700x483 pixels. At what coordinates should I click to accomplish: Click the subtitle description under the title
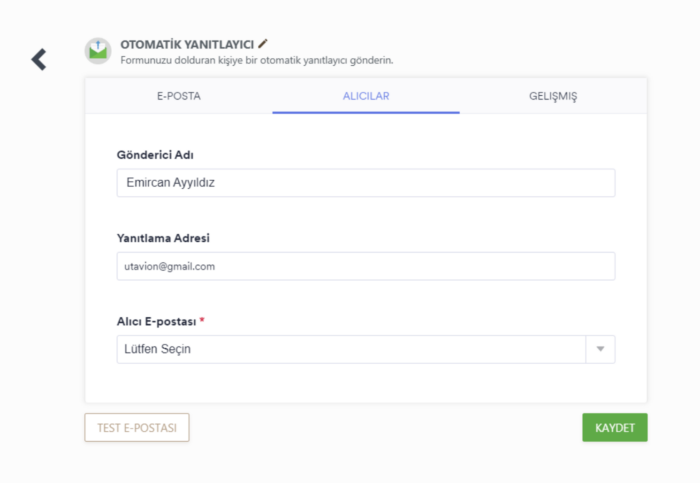pos(256,60)
